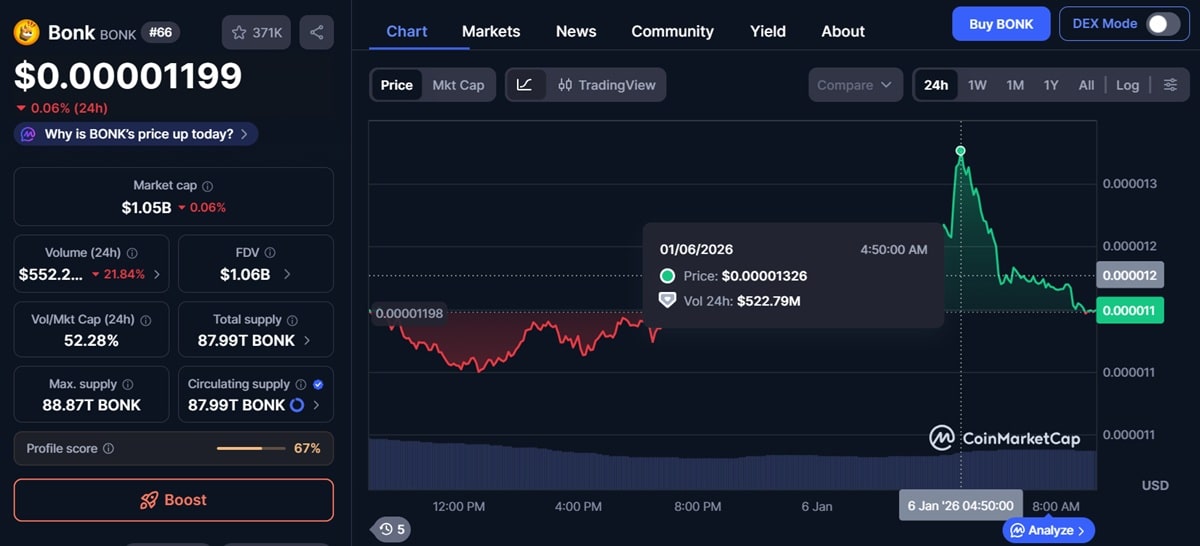This screenshot has width=1200, height=546.
Task: Open the News tab
Action: [x=576, y=31]
